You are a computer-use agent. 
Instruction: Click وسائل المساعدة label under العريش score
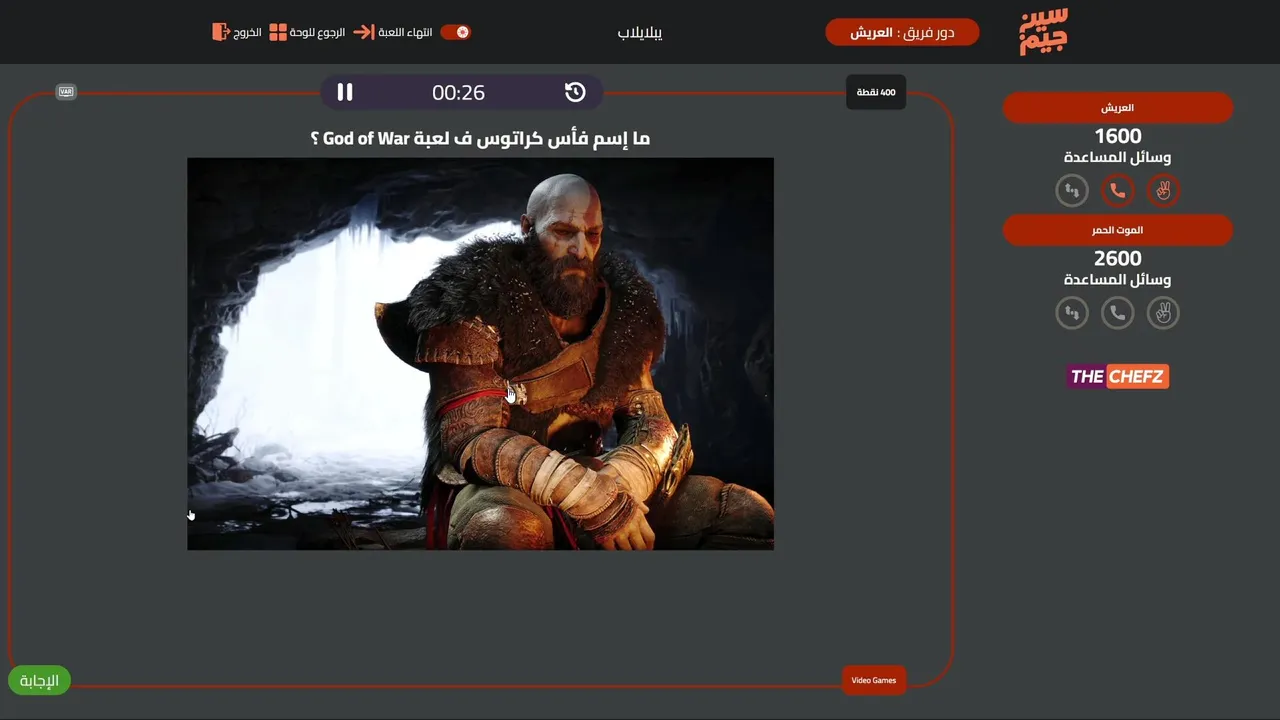(x=1118, y=157)
